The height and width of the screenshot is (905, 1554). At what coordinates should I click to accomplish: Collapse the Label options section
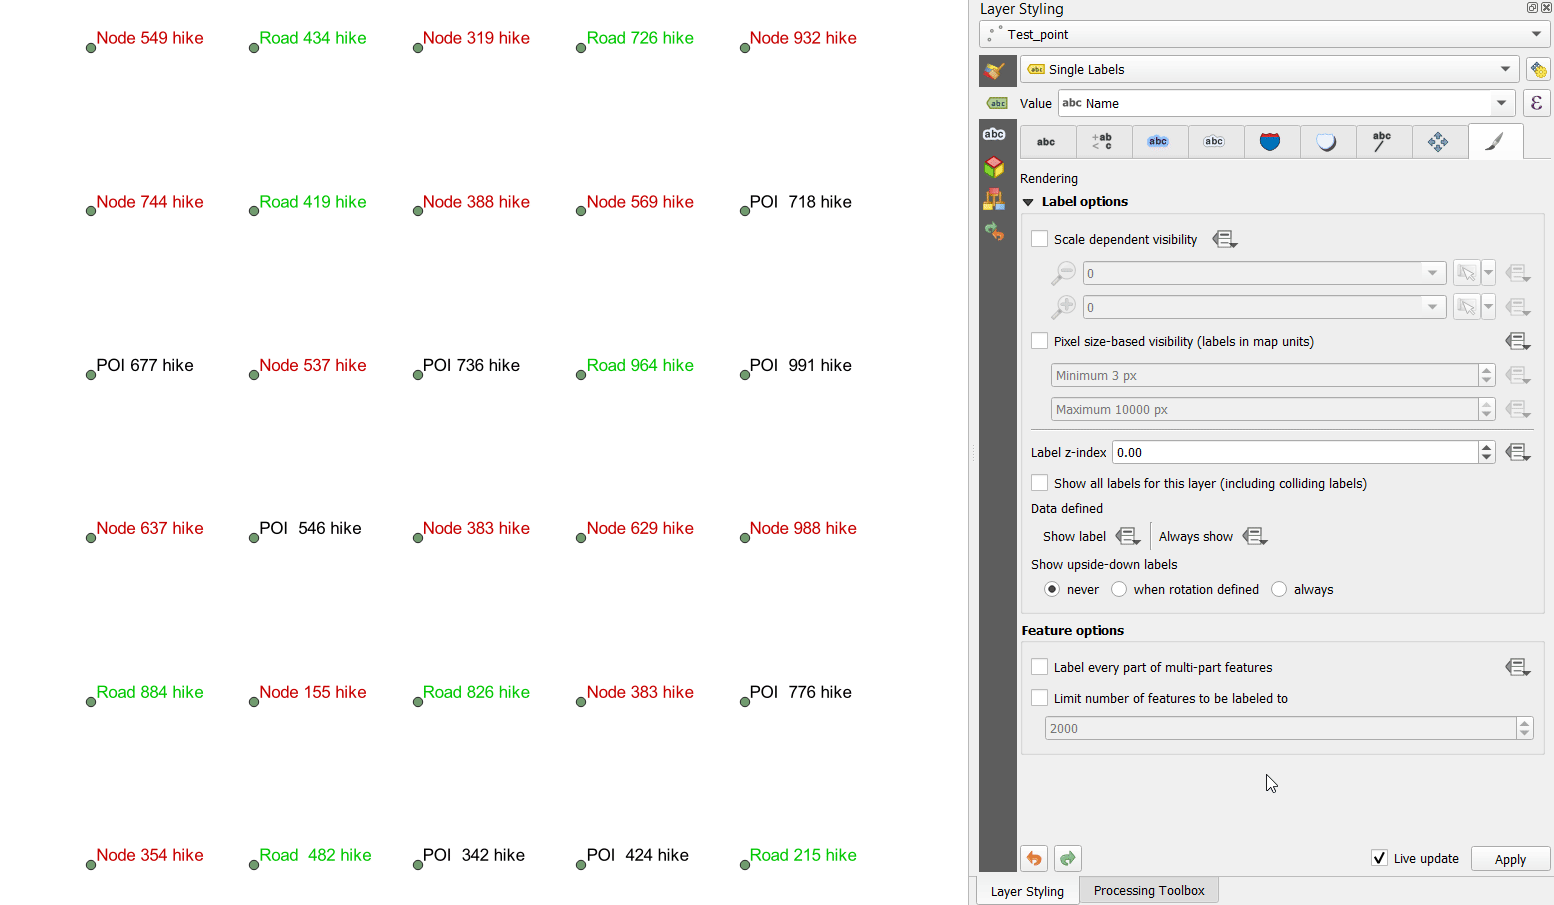[1028, 201]
